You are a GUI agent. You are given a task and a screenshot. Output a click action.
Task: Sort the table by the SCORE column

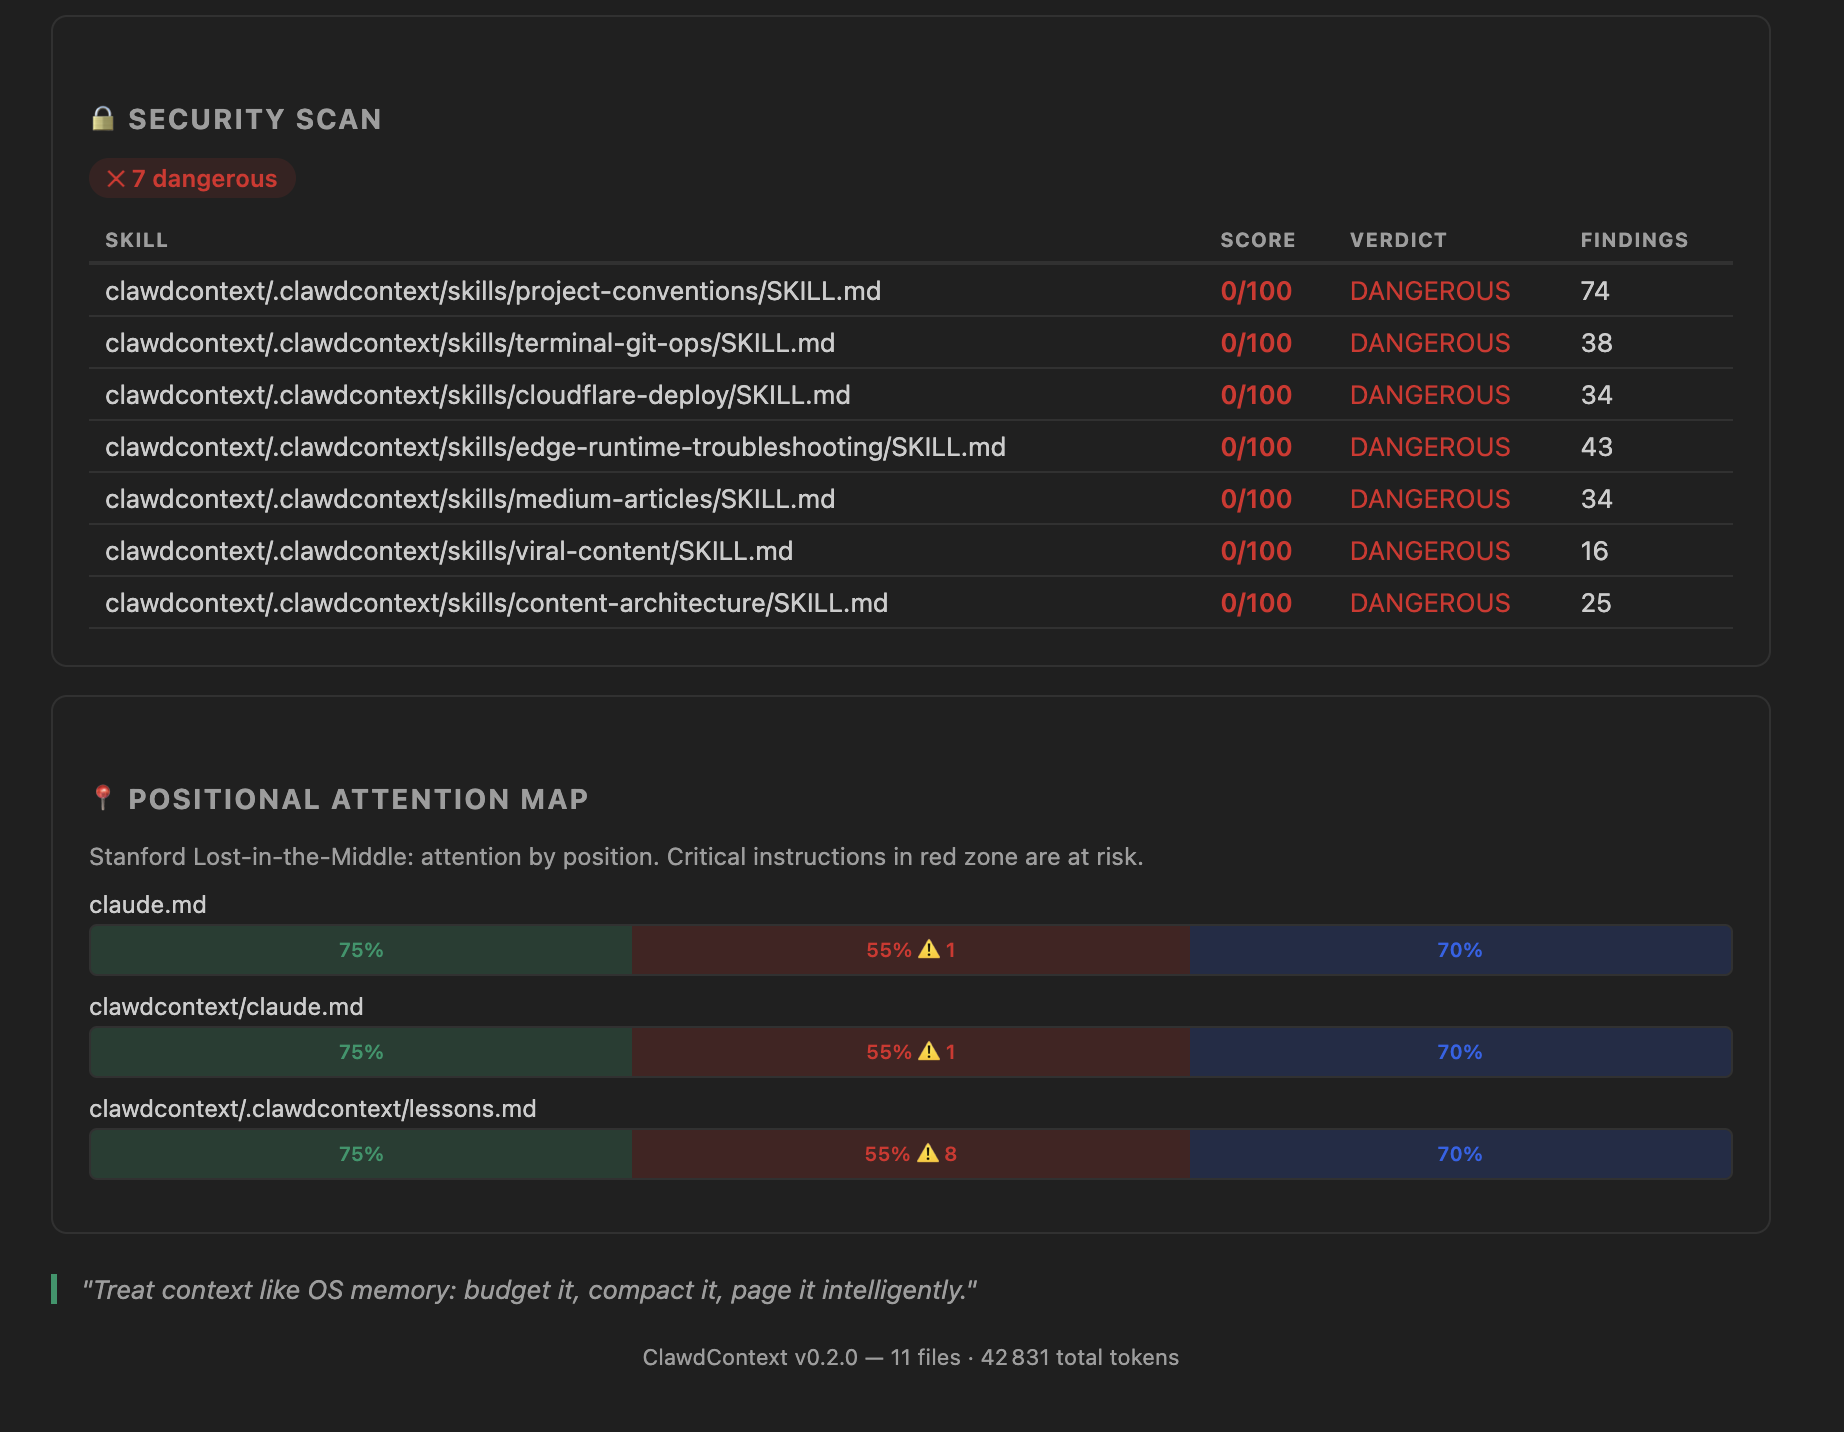1257,240
